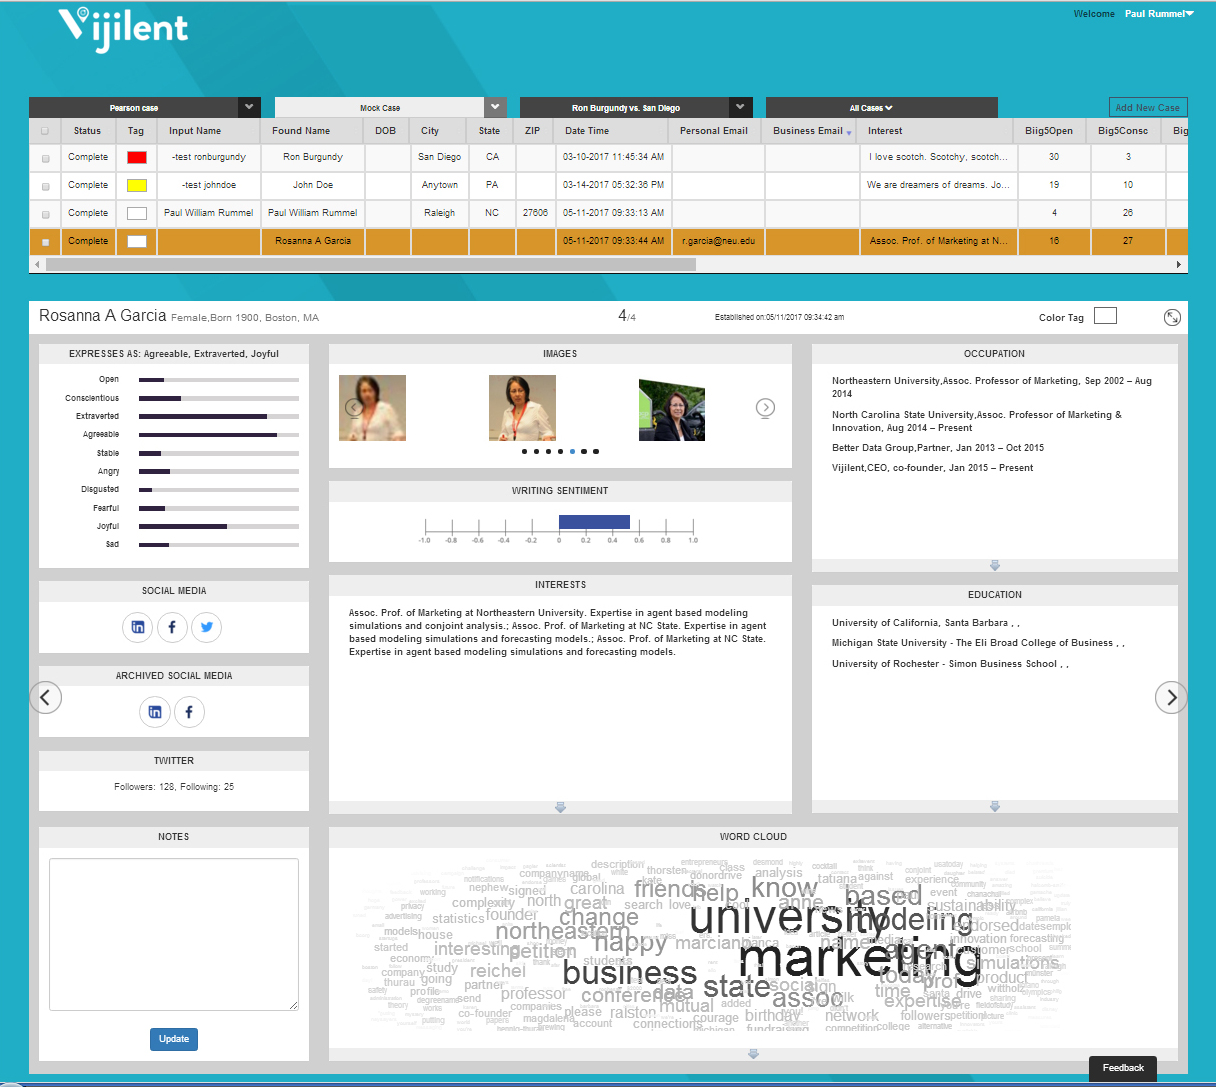Click the yellow tag swatch for John Doe
Image resolution: width=1216 pixels, height=1087 pixels.
click(x=137, y=185)
